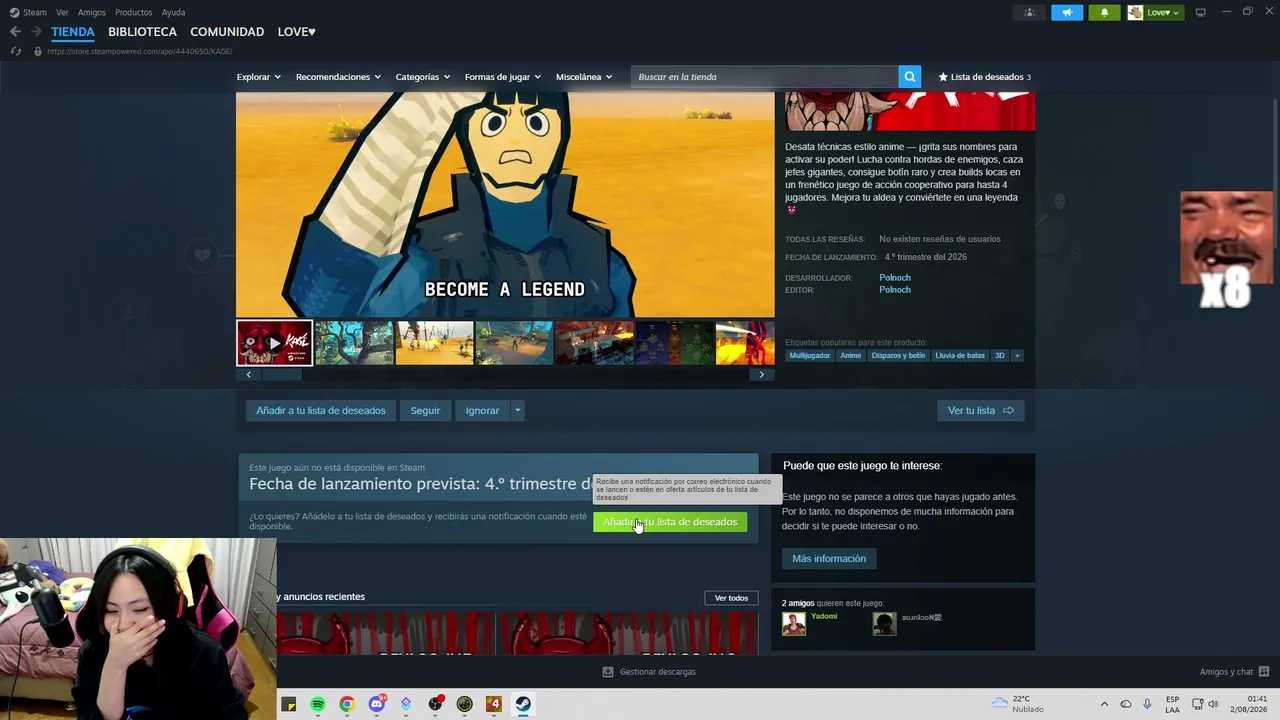Expand the Categorías dropdown
The image size is (1280, 720).
click(x=422, y=77)
